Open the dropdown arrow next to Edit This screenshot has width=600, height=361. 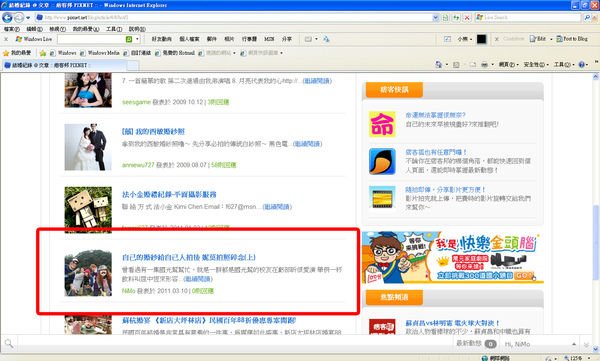point(551,39)
